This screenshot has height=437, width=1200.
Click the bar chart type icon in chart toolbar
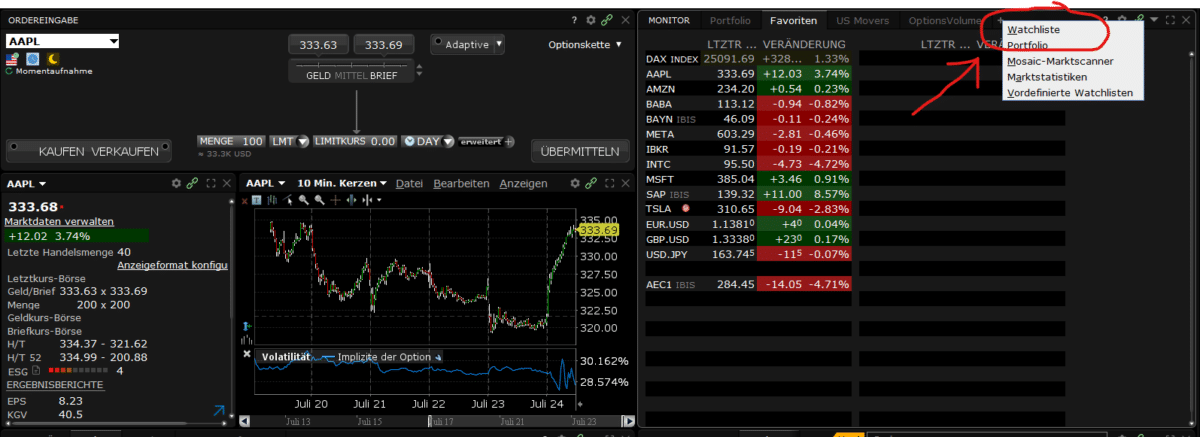[271, 201]
